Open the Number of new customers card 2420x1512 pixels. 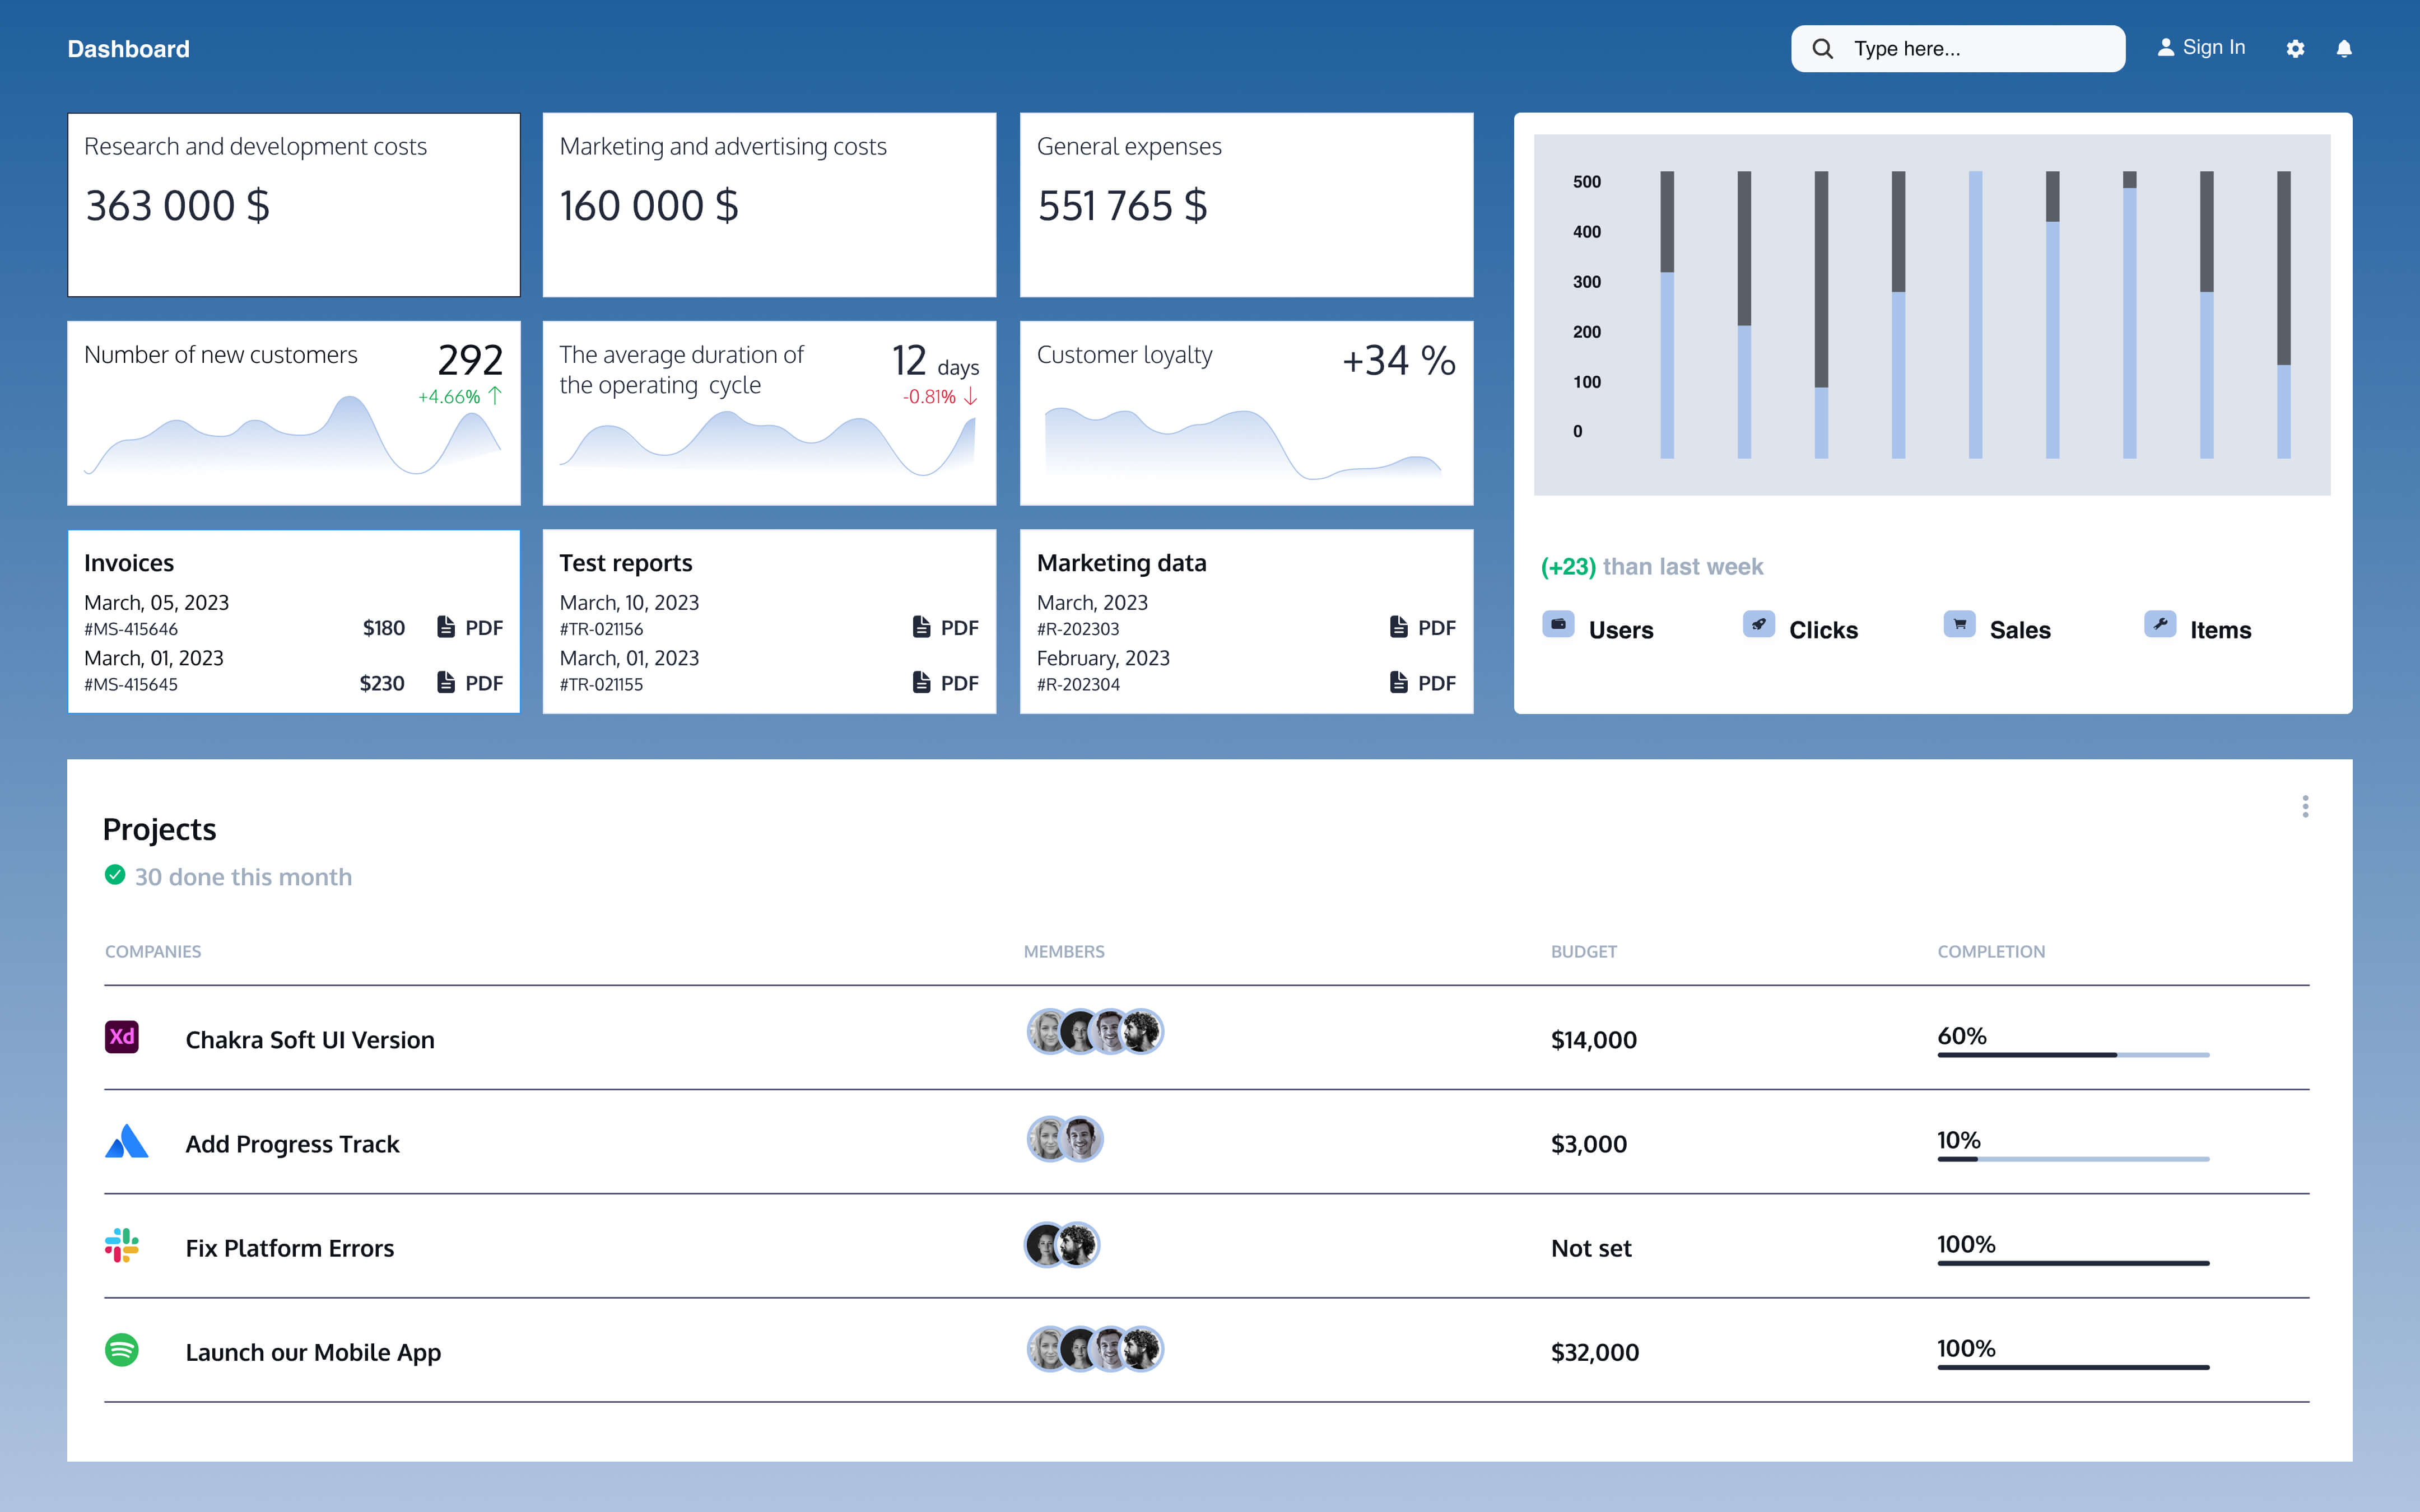pyautogui.click(x=294, y=413)
